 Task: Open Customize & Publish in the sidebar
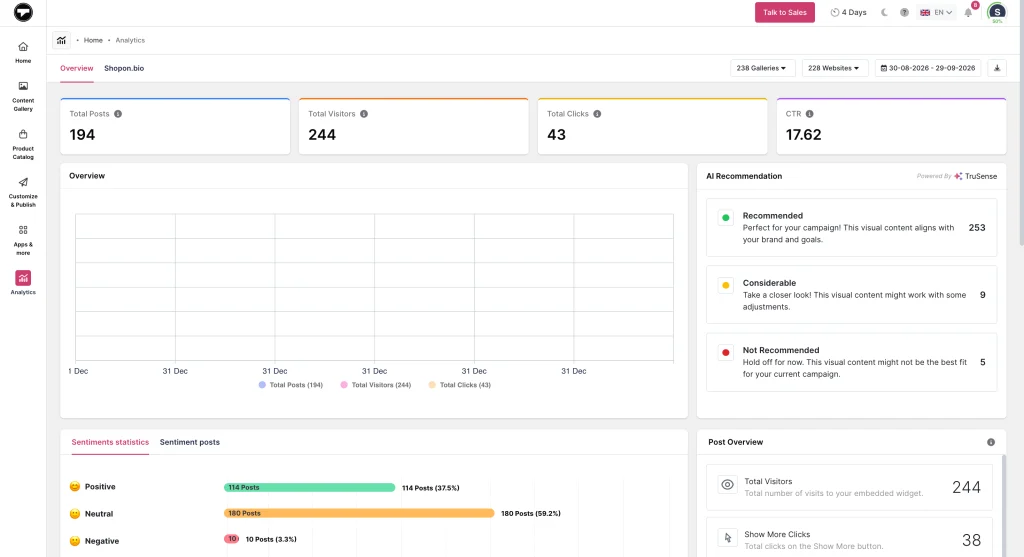(23, 192)
